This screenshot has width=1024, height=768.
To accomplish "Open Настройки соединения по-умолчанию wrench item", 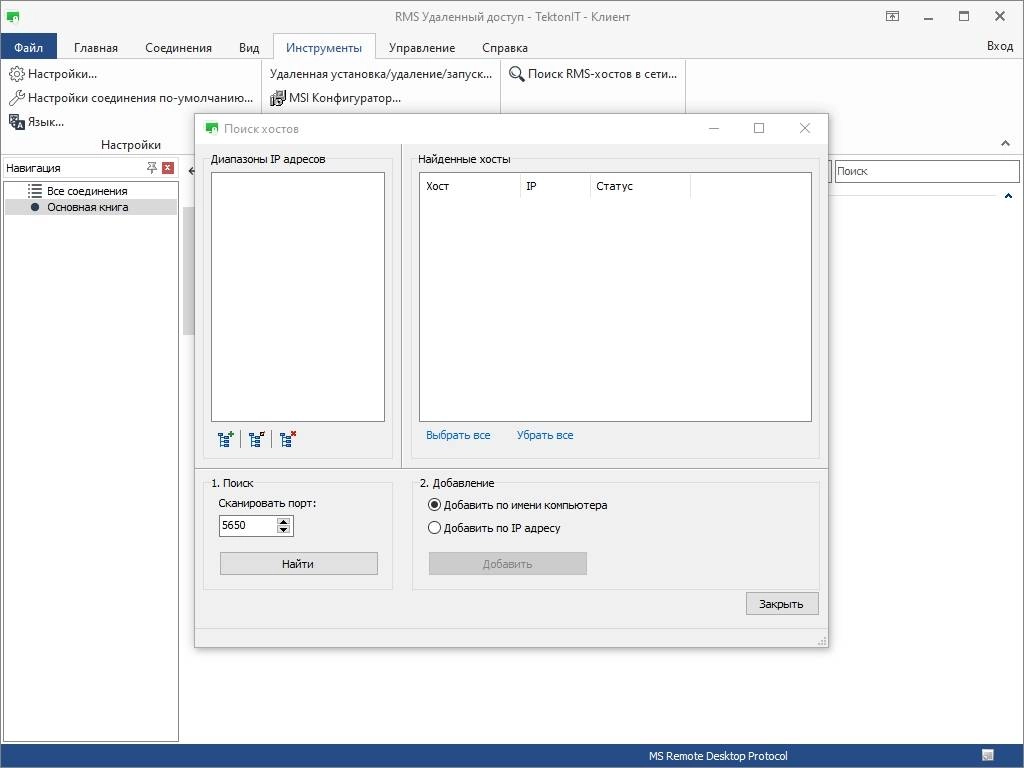I will (x=131, y=98).
